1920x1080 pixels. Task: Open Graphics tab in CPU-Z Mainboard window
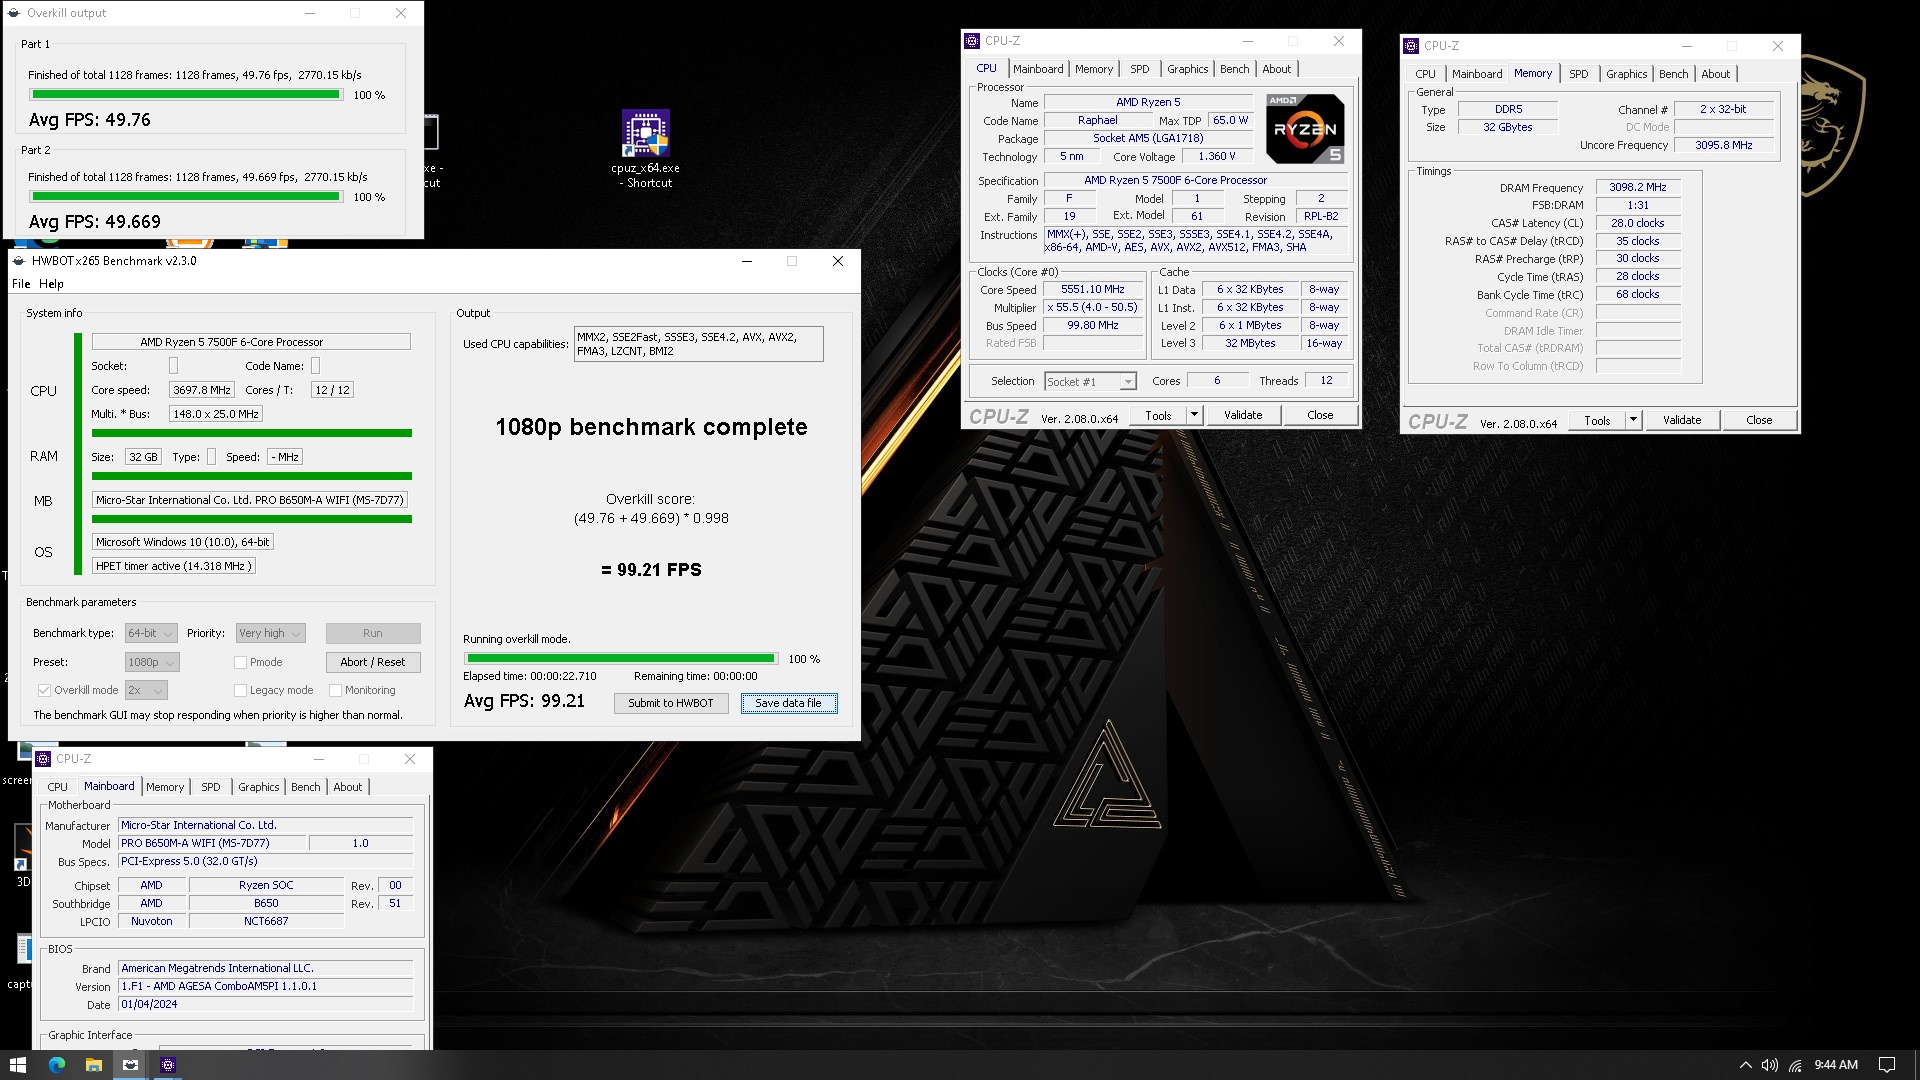click(258, 787)
